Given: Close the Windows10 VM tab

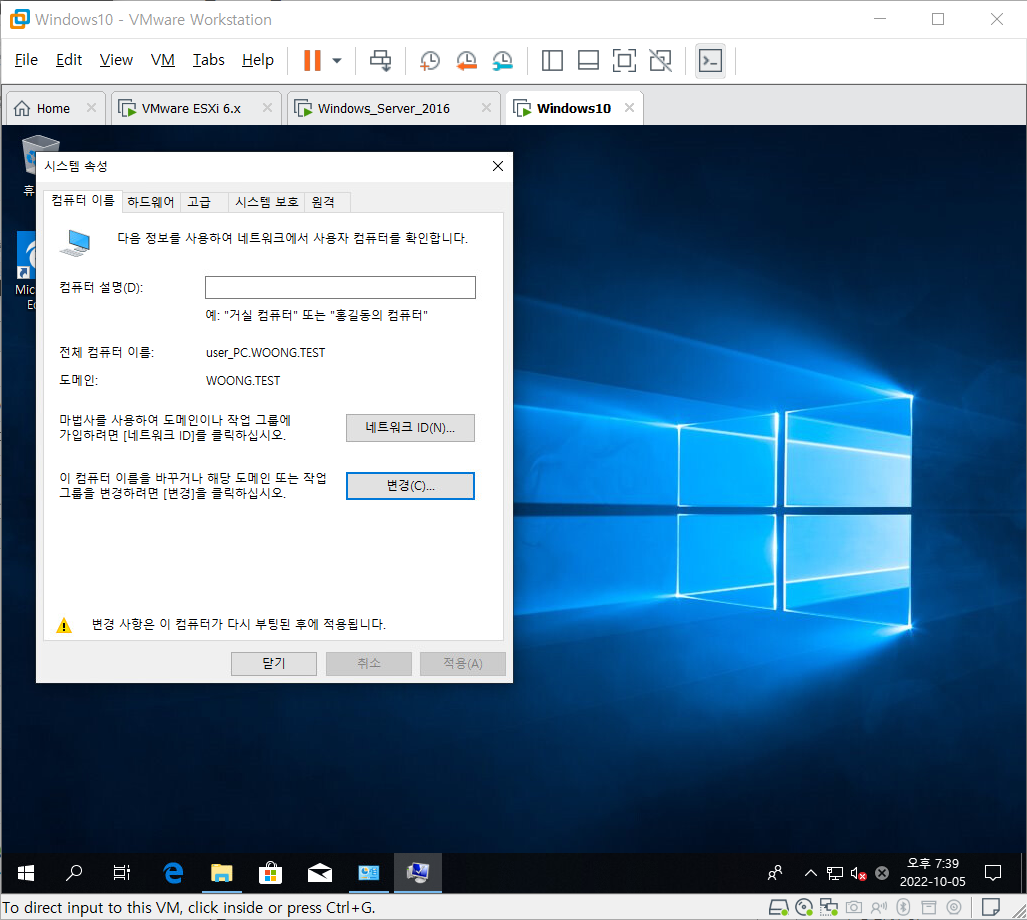Looking at the screenshot, I should click(629, 107).
